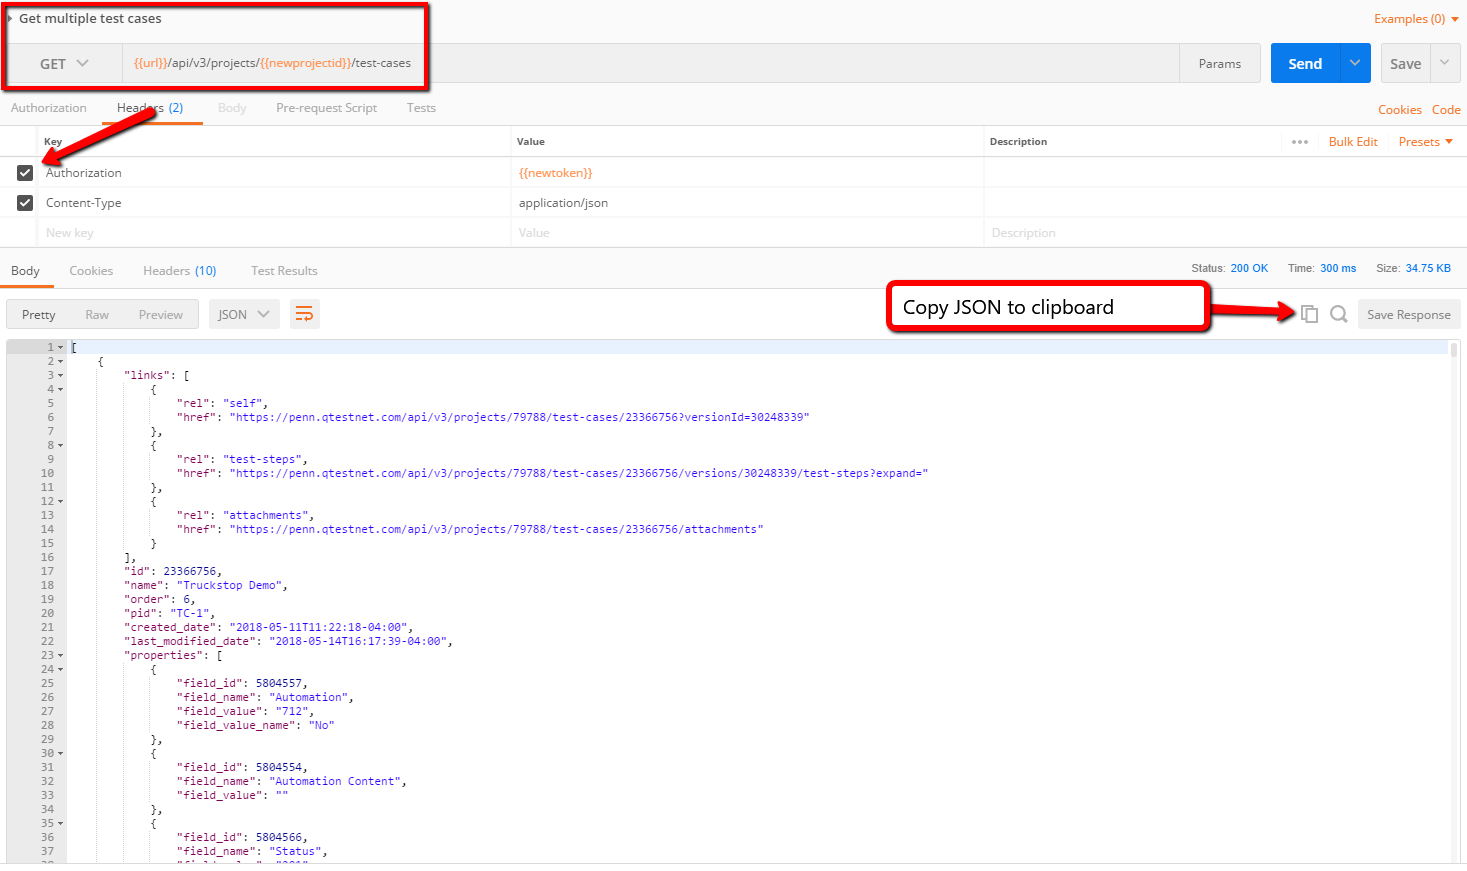1467x871 pixels.
Task: Open the Bulk Edit link
Action: click(1352, 142)
